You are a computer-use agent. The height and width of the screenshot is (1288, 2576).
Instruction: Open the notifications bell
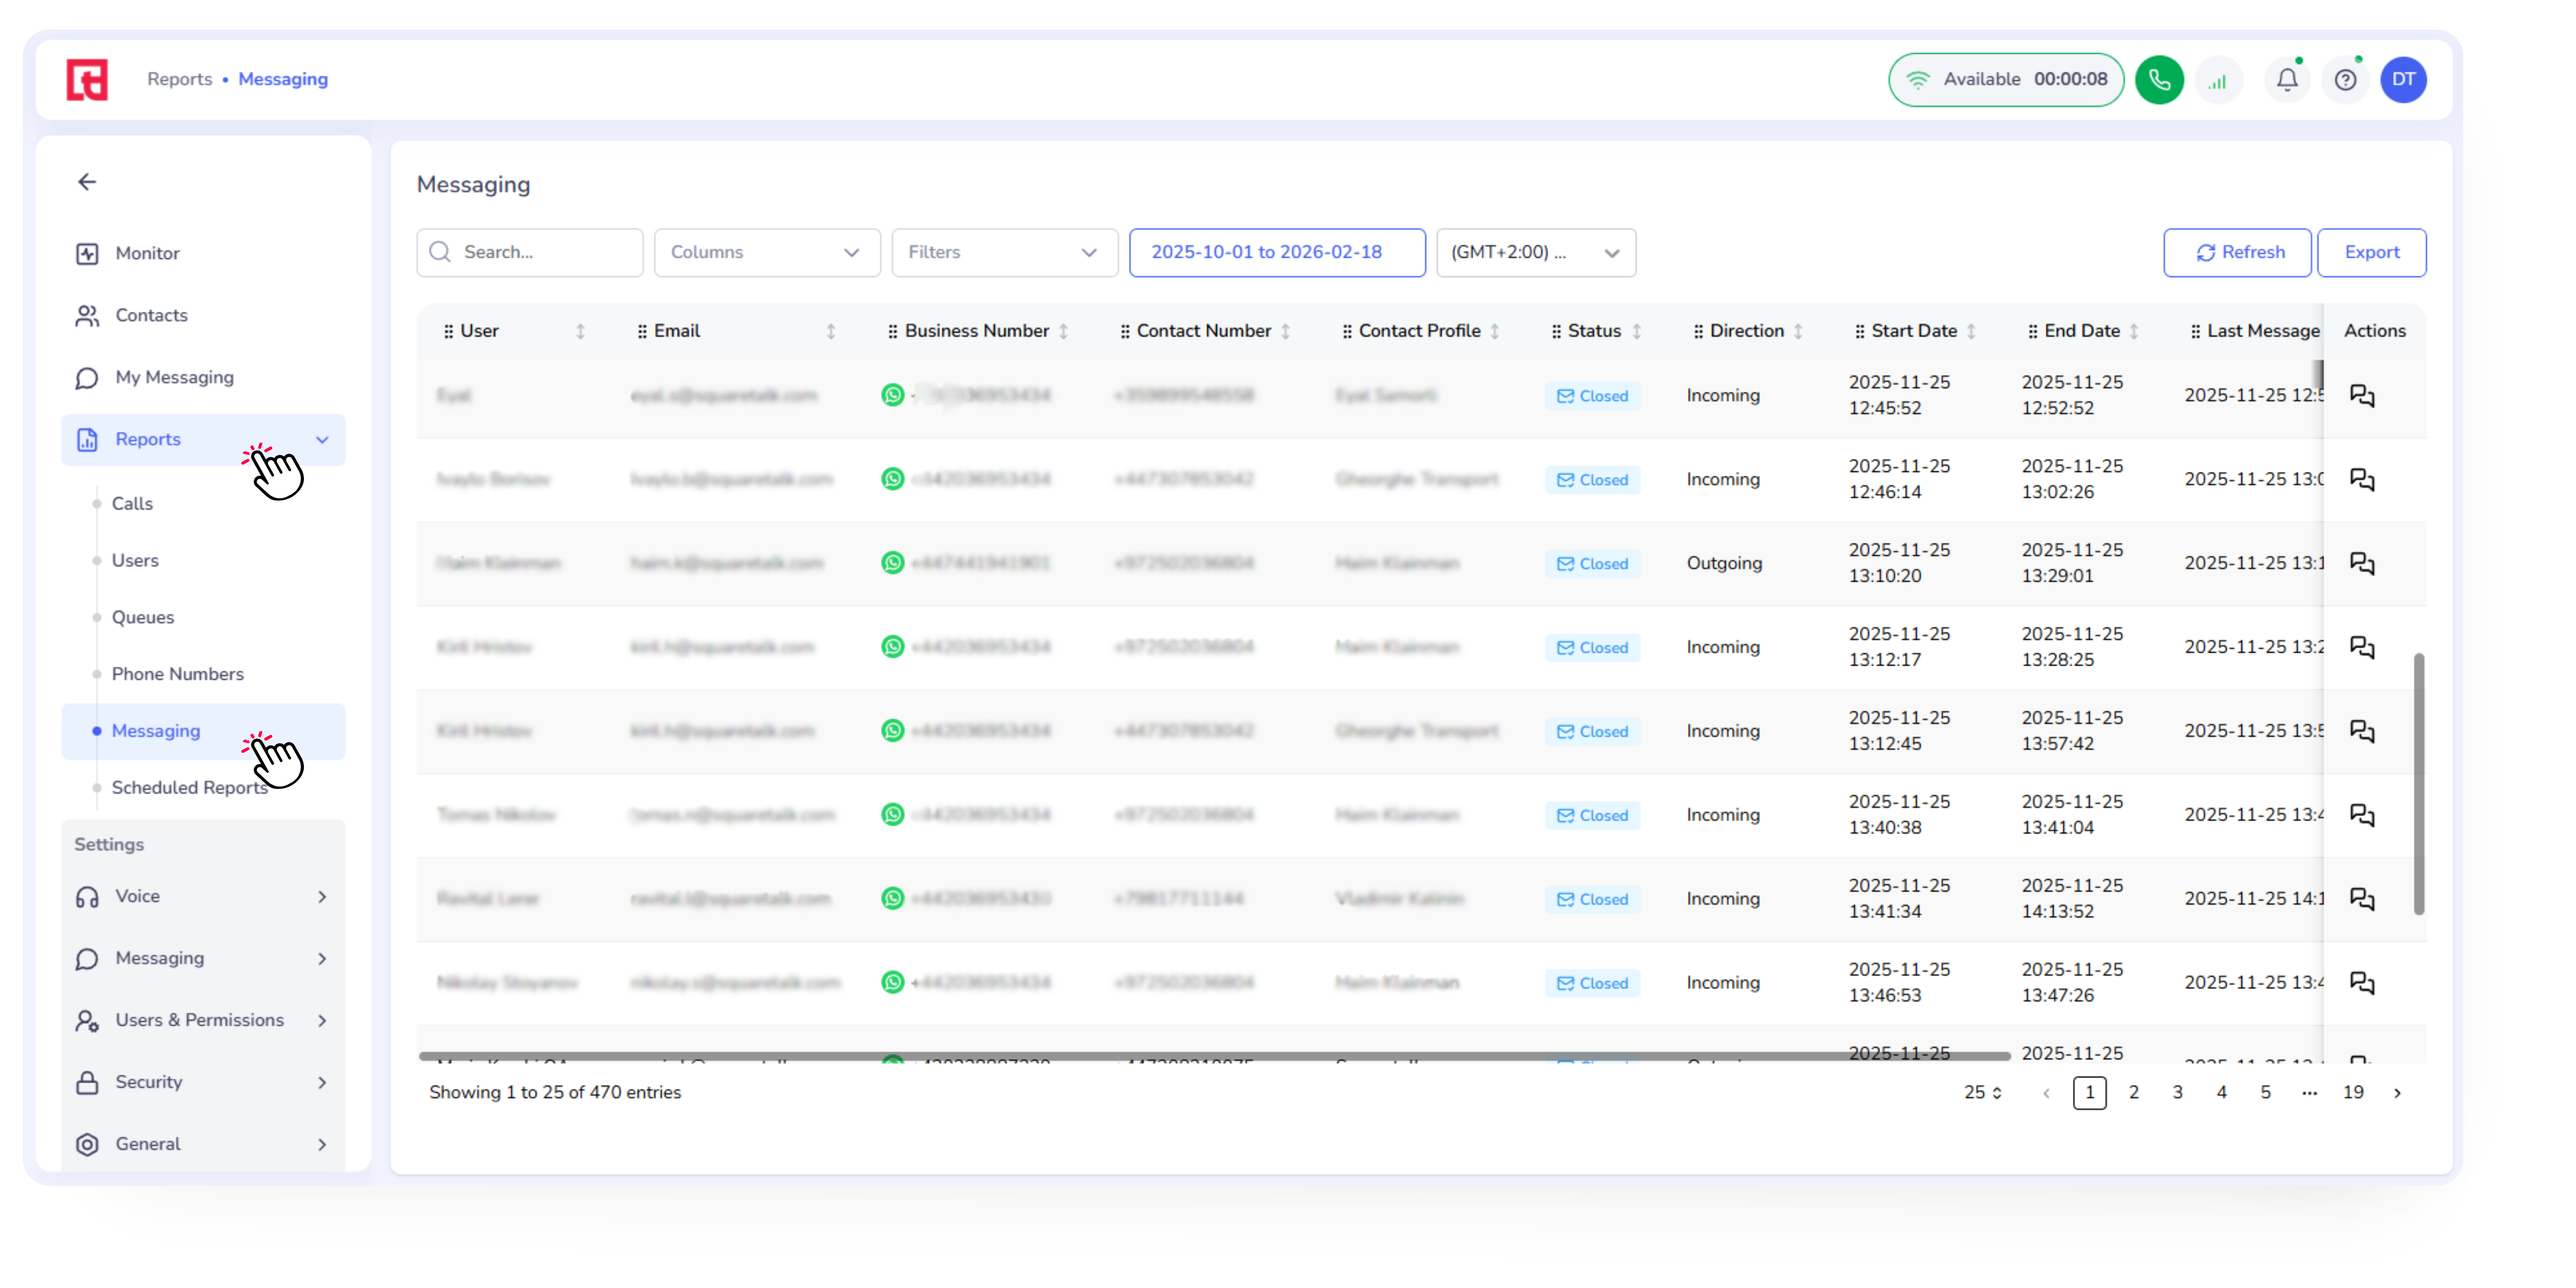[x=2286, y=80]
